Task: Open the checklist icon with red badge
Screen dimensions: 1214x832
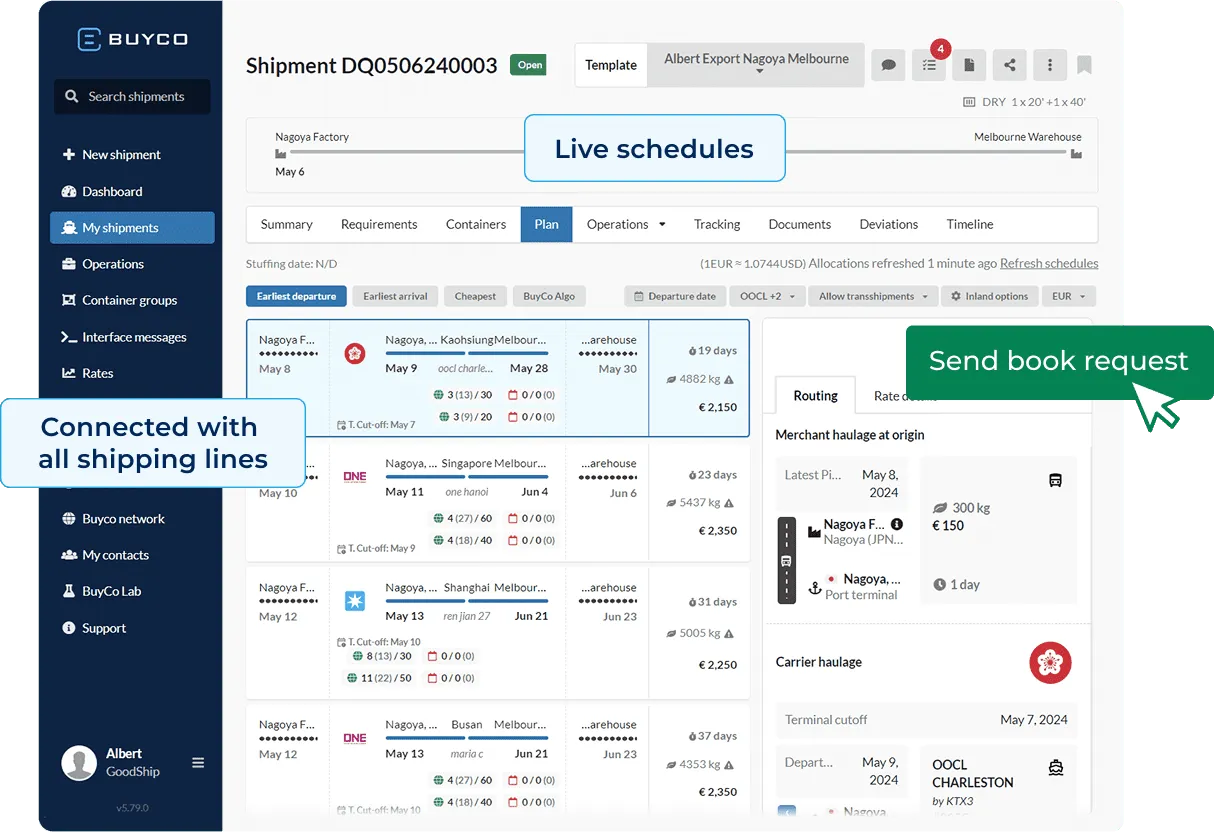Action: pyautogui.click(x=929, y=65)
